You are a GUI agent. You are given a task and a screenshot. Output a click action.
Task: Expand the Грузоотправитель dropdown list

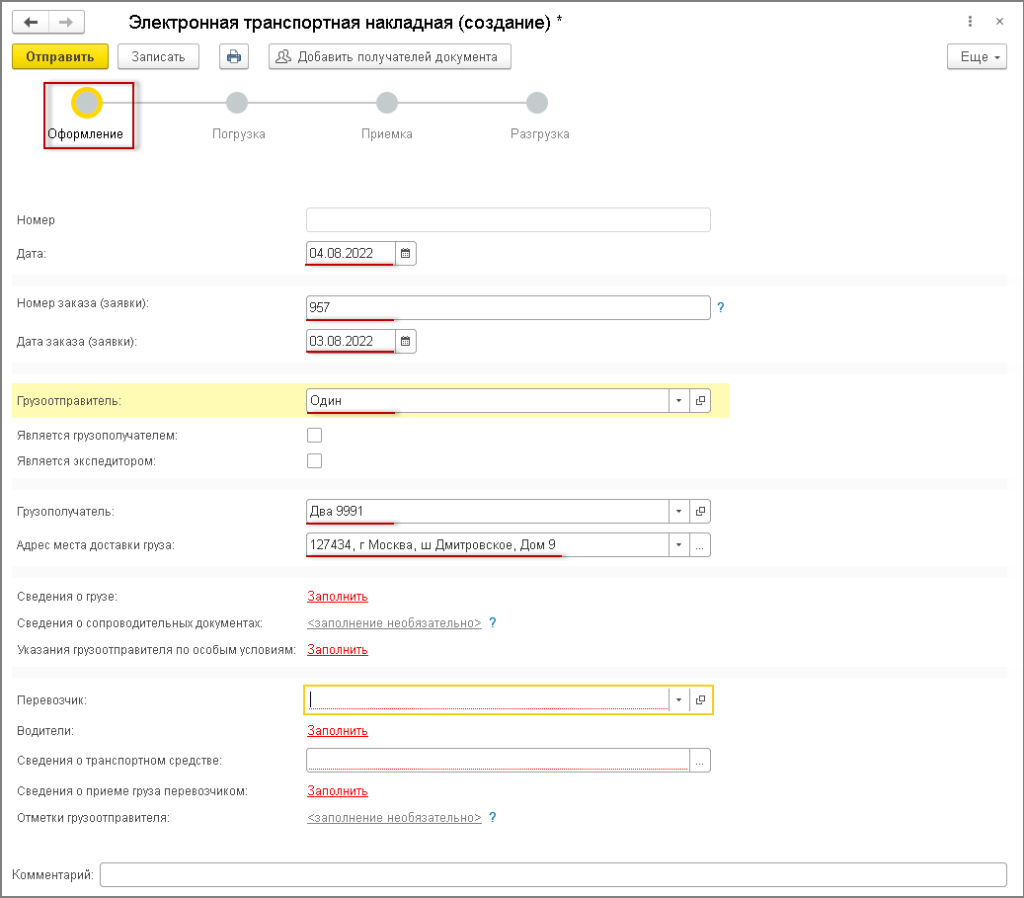[678, 401]
